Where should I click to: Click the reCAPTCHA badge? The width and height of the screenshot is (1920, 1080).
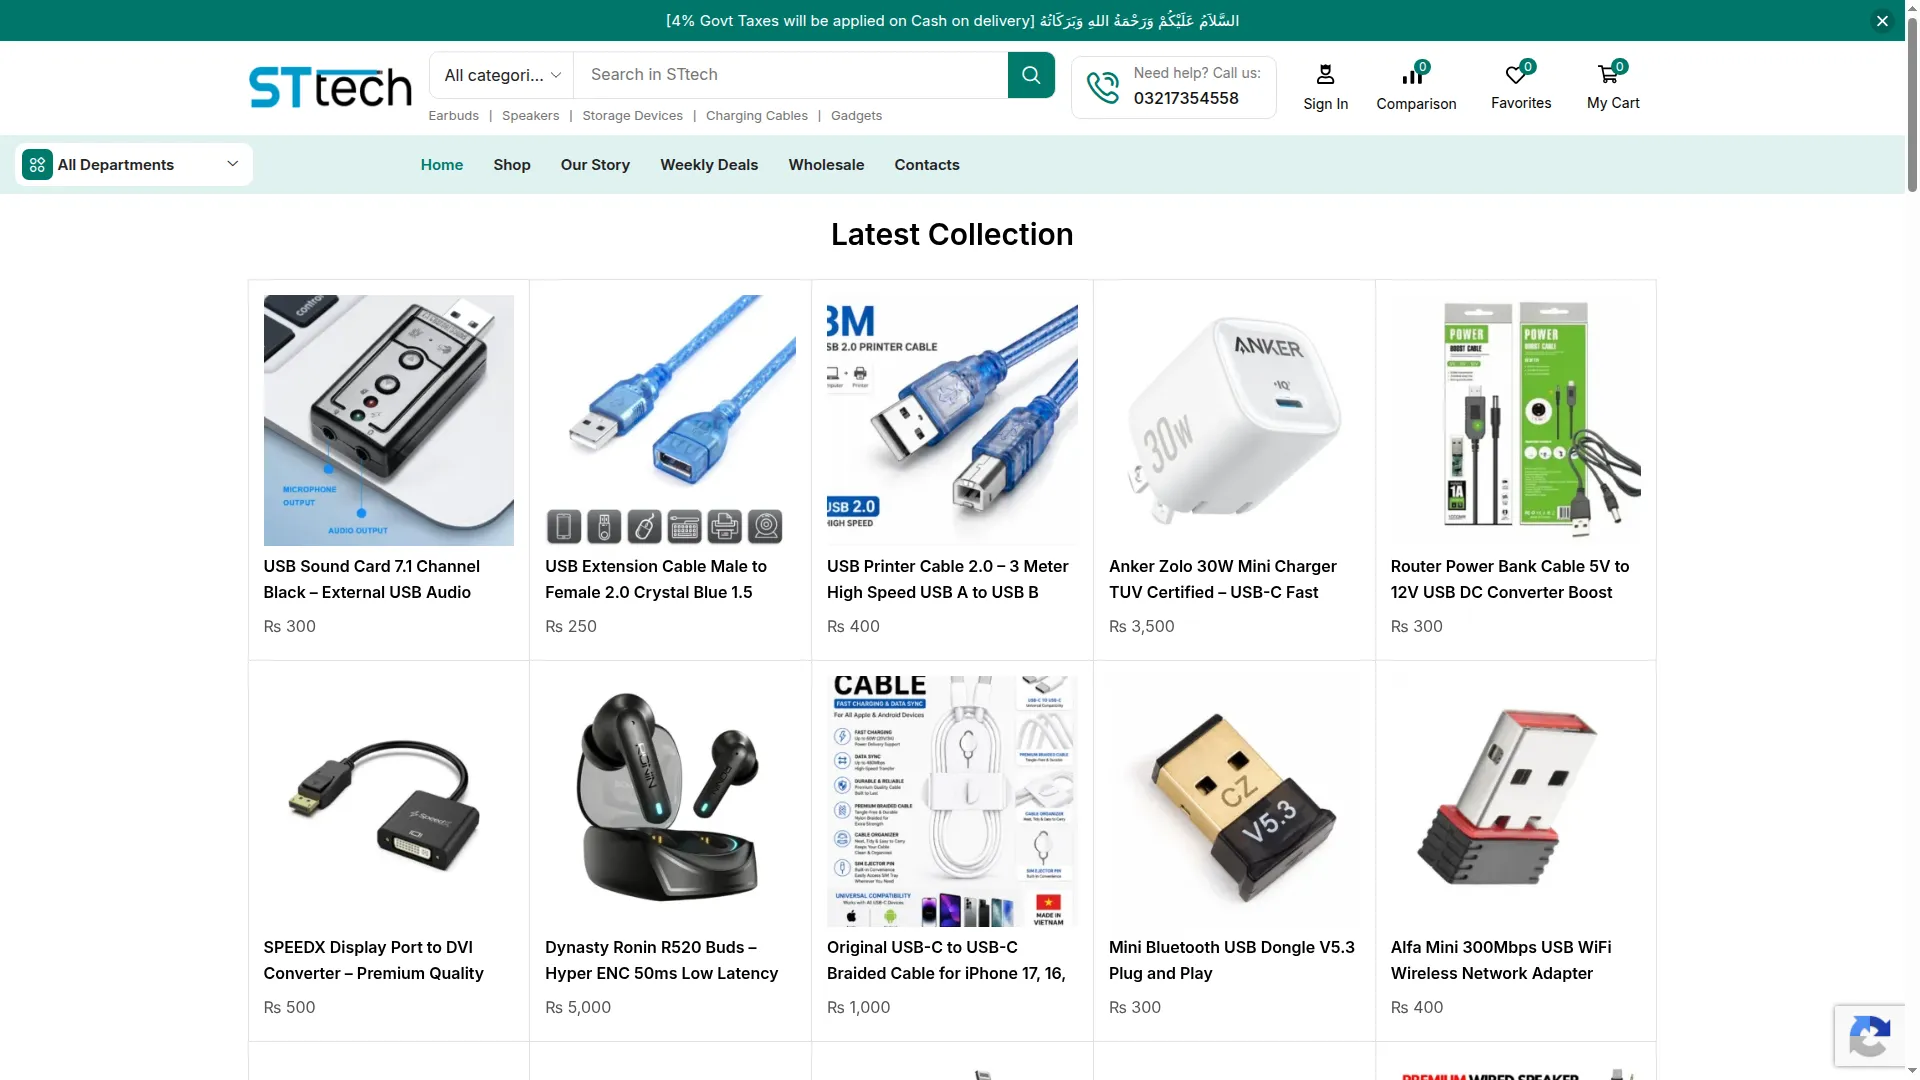pyautogui.click(x=1869, y=1036)
